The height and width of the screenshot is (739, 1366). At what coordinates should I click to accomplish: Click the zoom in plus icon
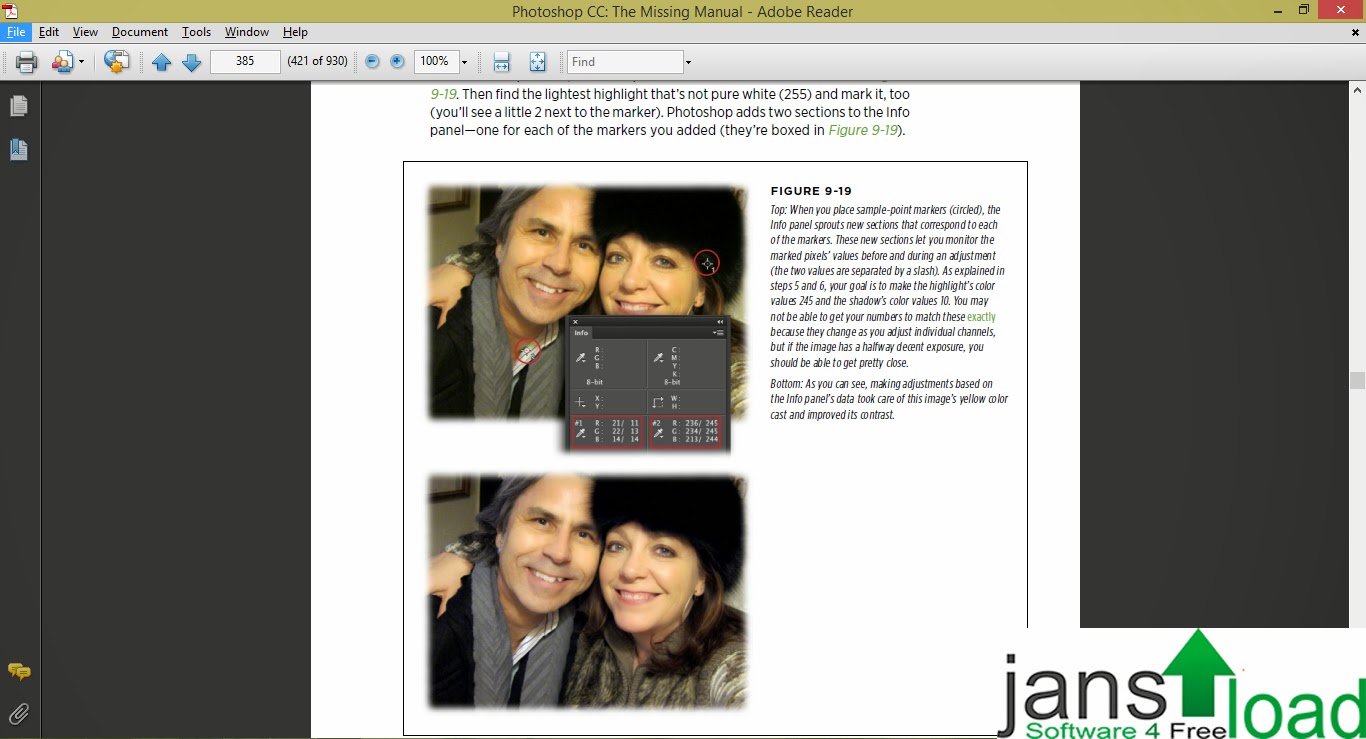tap(397, 61)
